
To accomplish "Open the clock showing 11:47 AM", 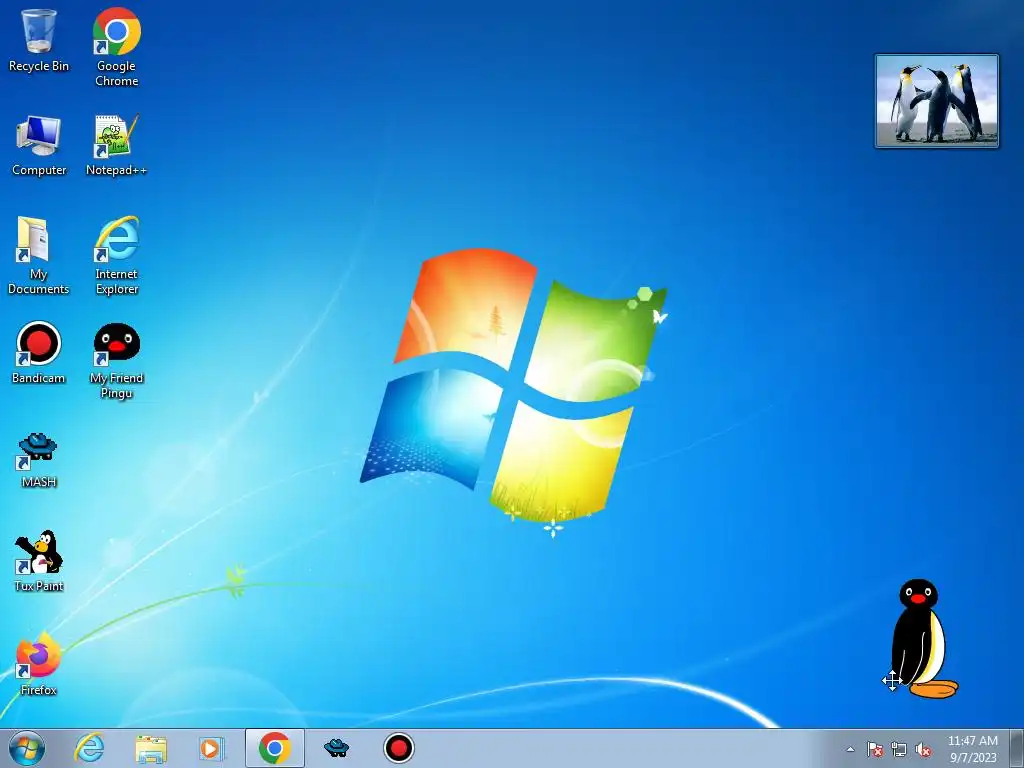I will (973, 749).
